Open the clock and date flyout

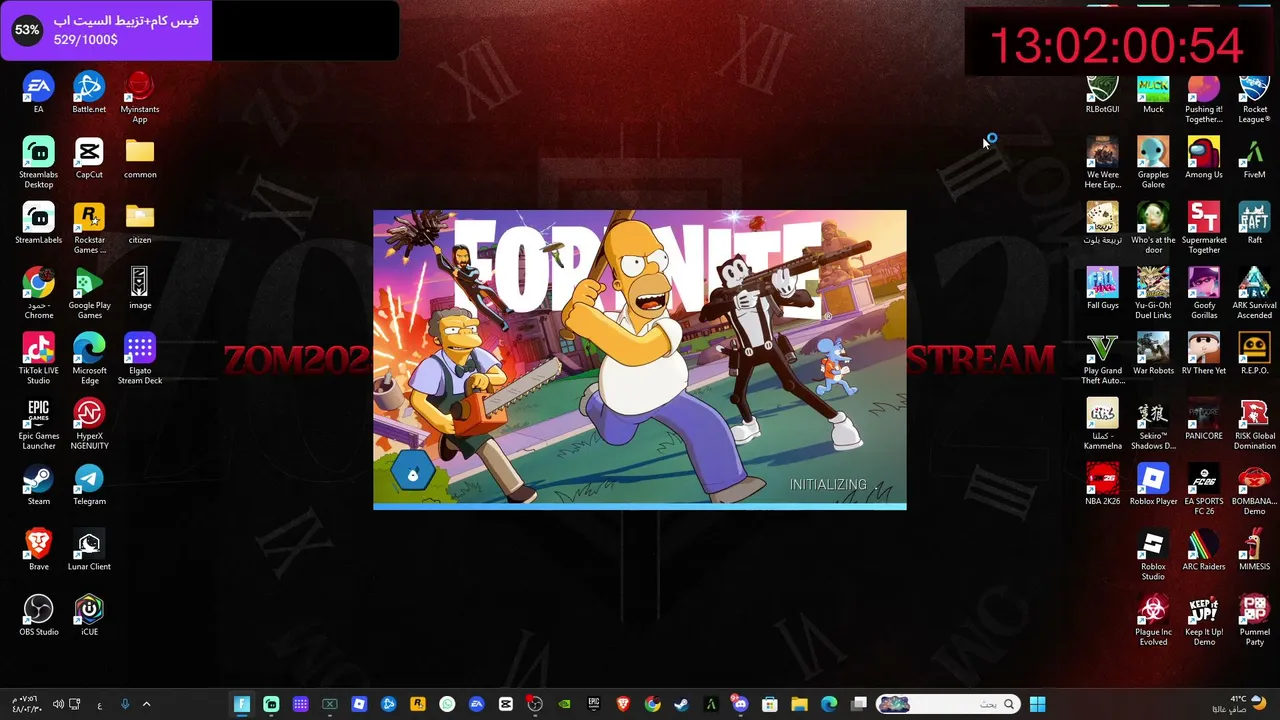coord(25,704)
